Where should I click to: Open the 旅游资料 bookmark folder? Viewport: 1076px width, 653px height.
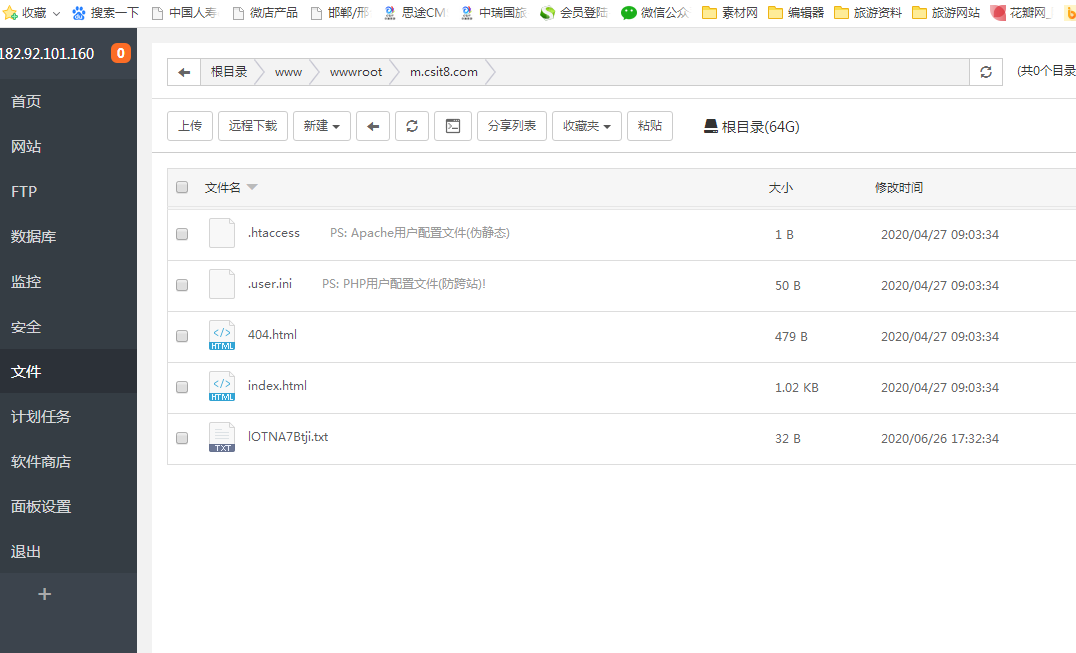click(x=868, y=13)
